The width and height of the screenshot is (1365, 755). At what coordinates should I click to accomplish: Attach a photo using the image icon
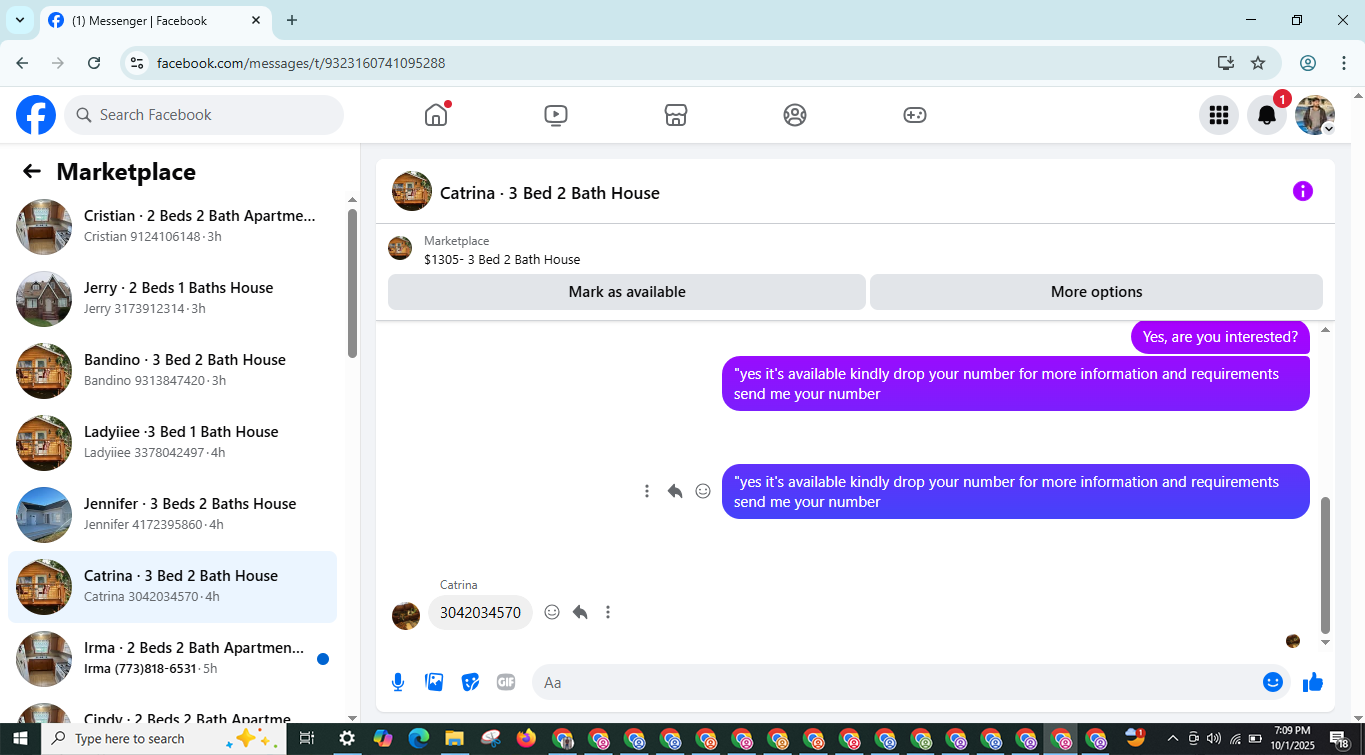[x=434, y=682]
